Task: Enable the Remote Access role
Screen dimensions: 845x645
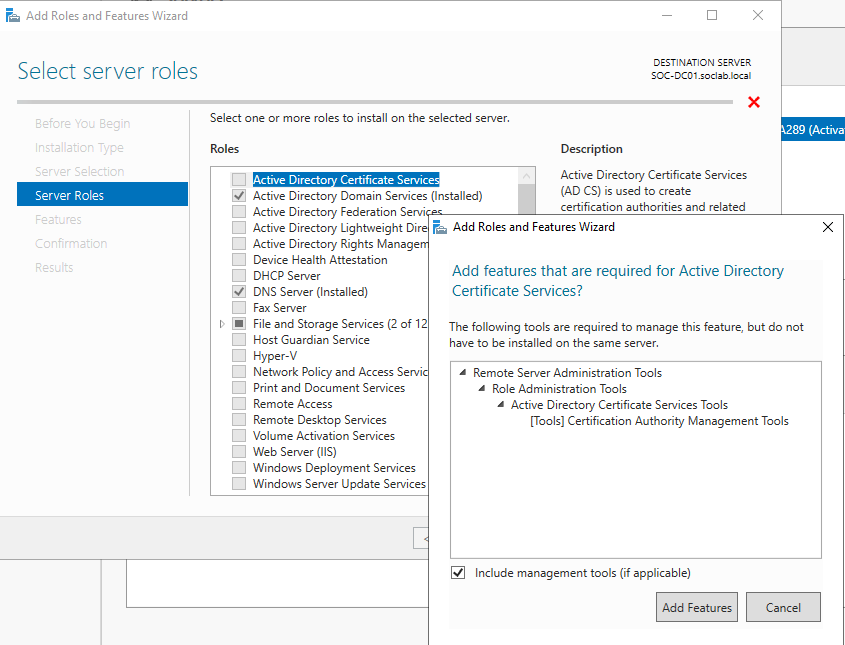Action: pos(239,404)
